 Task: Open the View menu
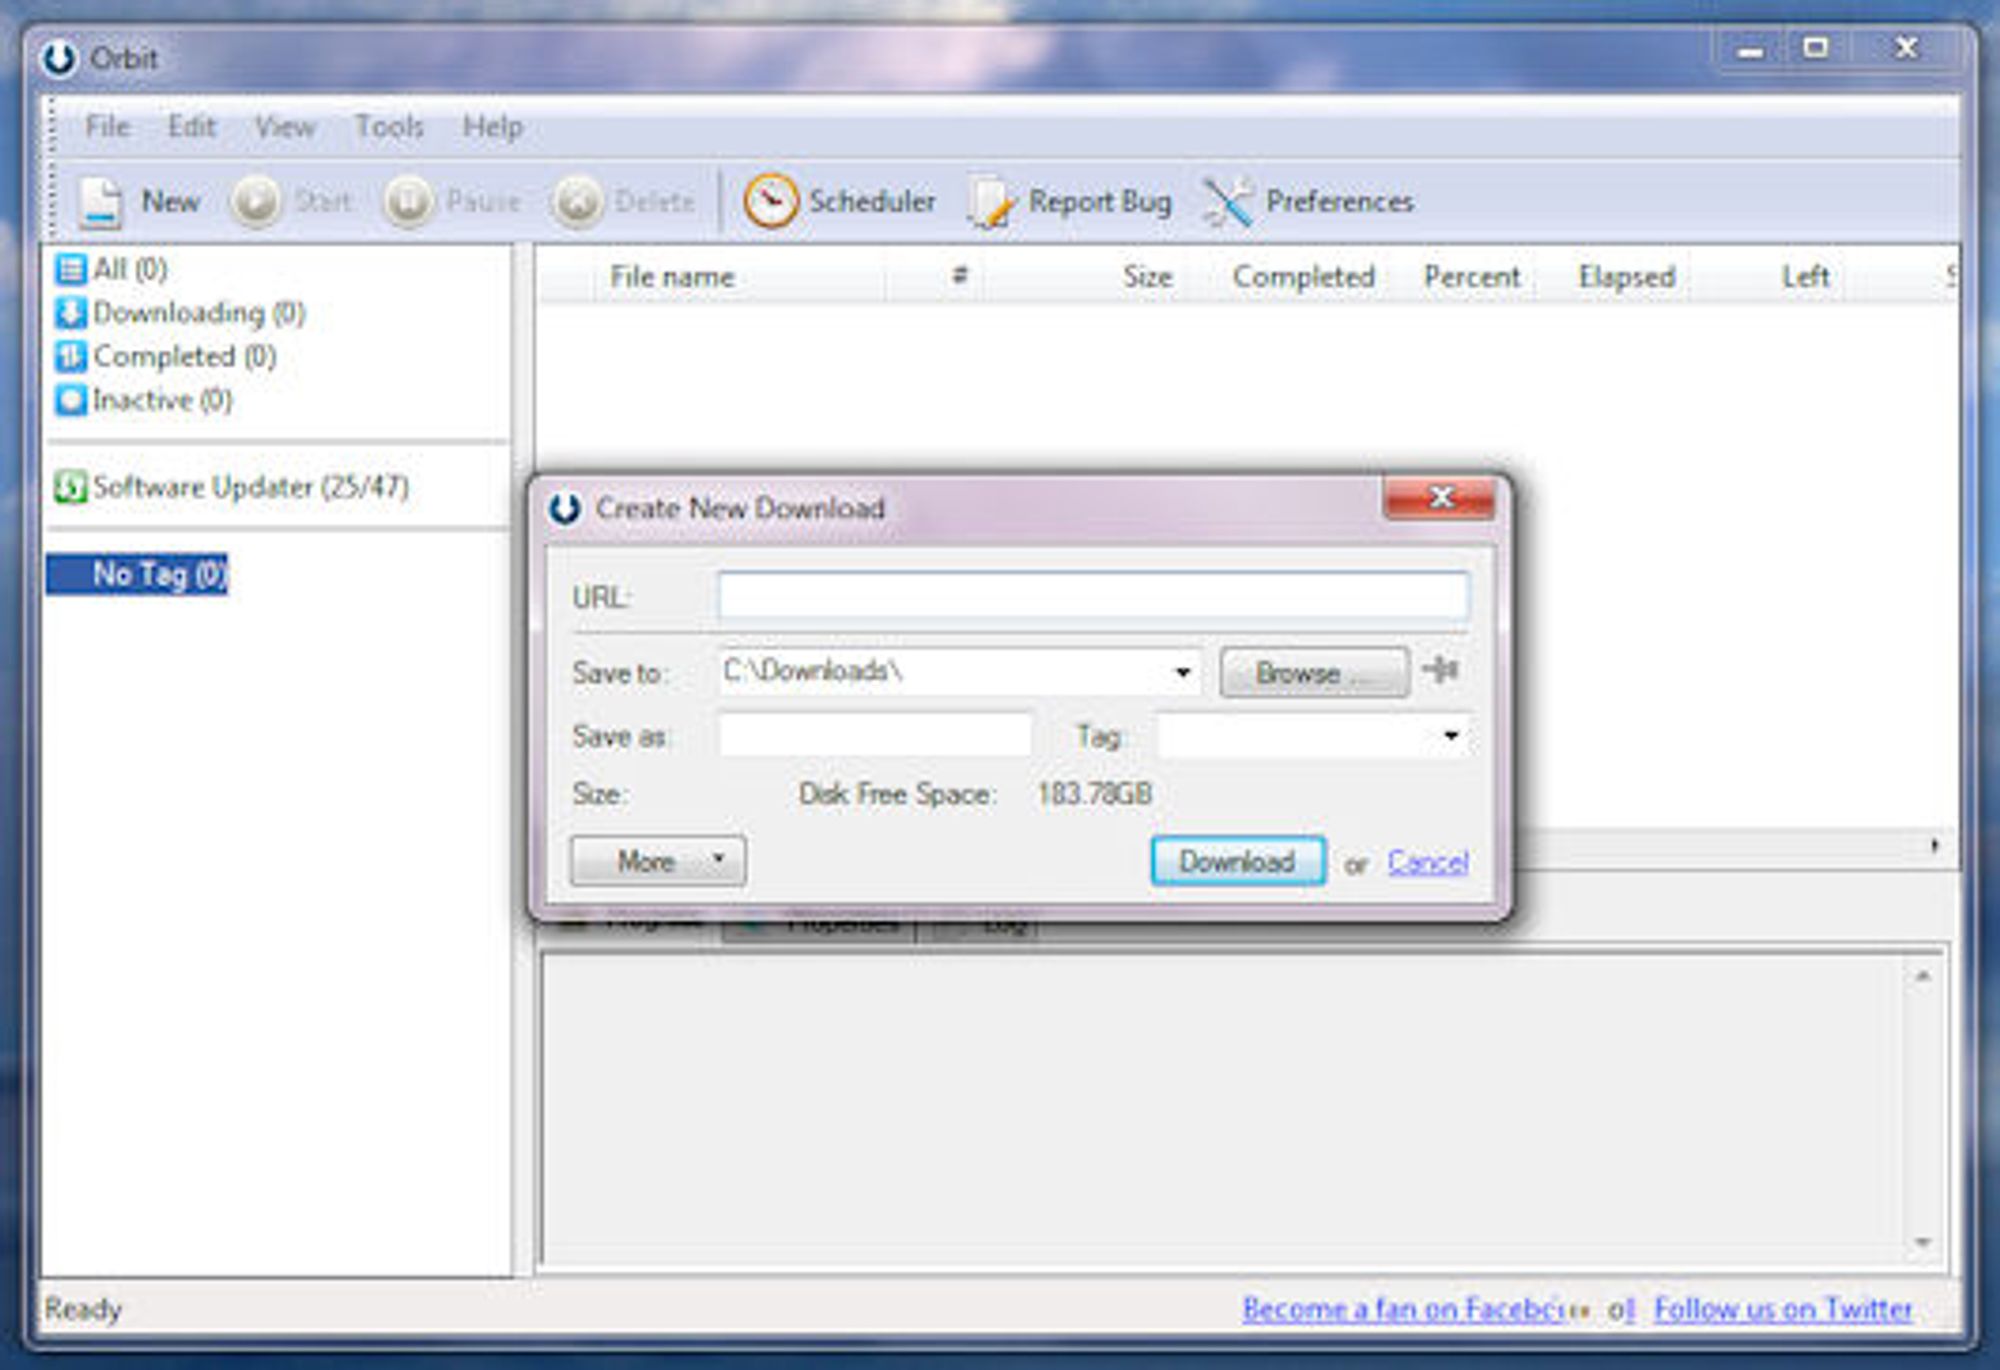tap(285, 127)
